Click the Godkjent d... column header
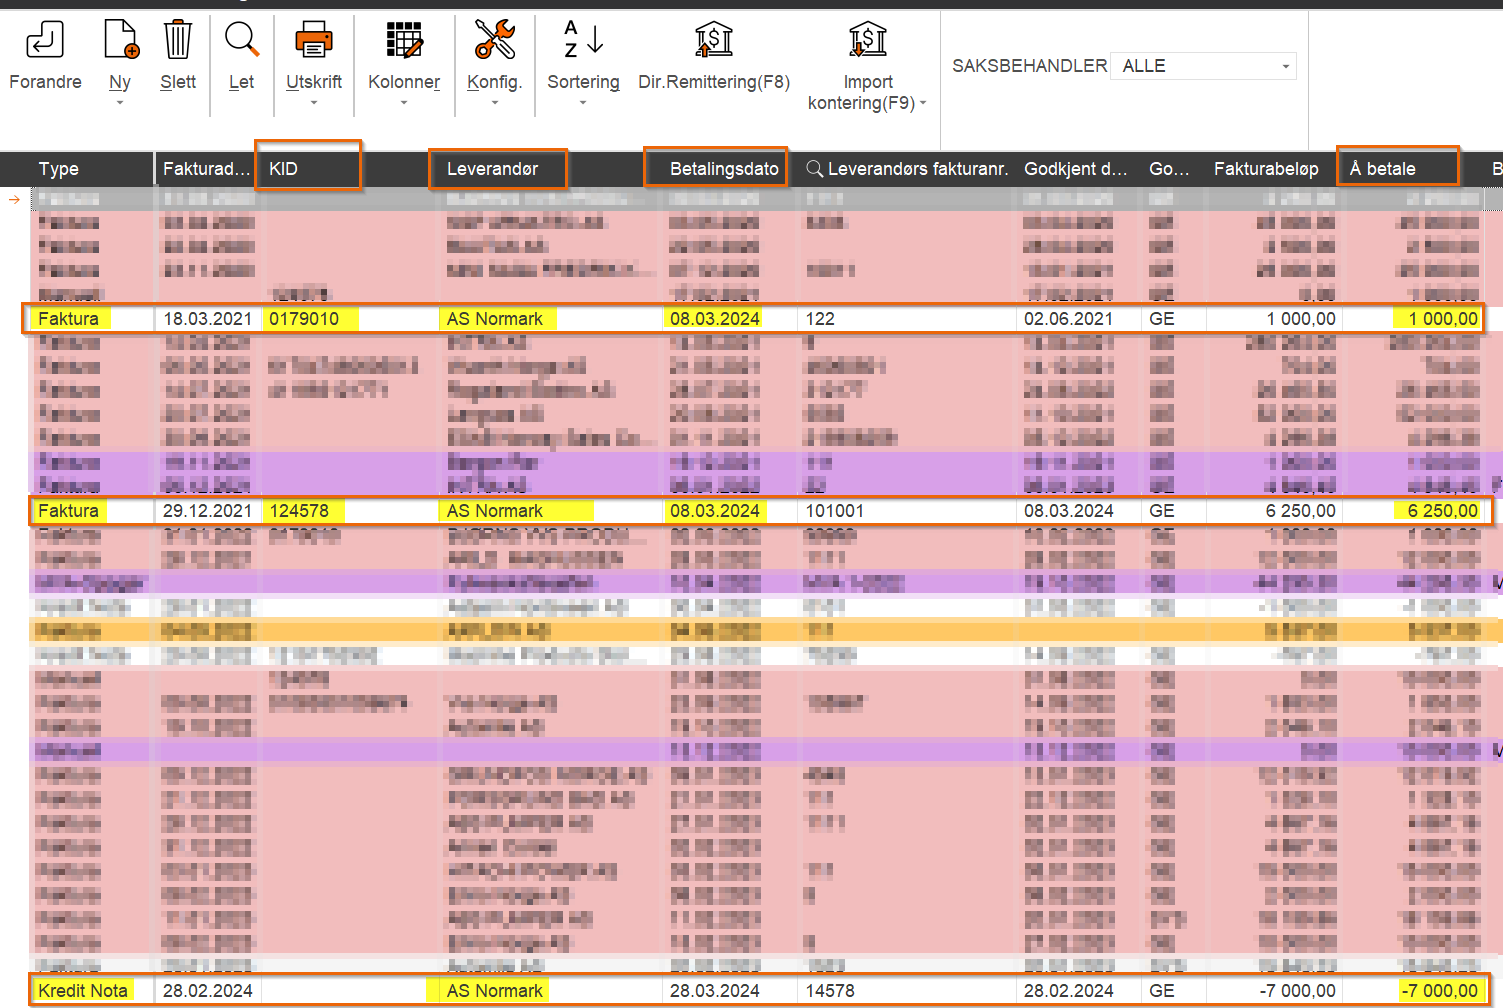This screenshot has width=1503, height=1008. (x=1076, y=169)
